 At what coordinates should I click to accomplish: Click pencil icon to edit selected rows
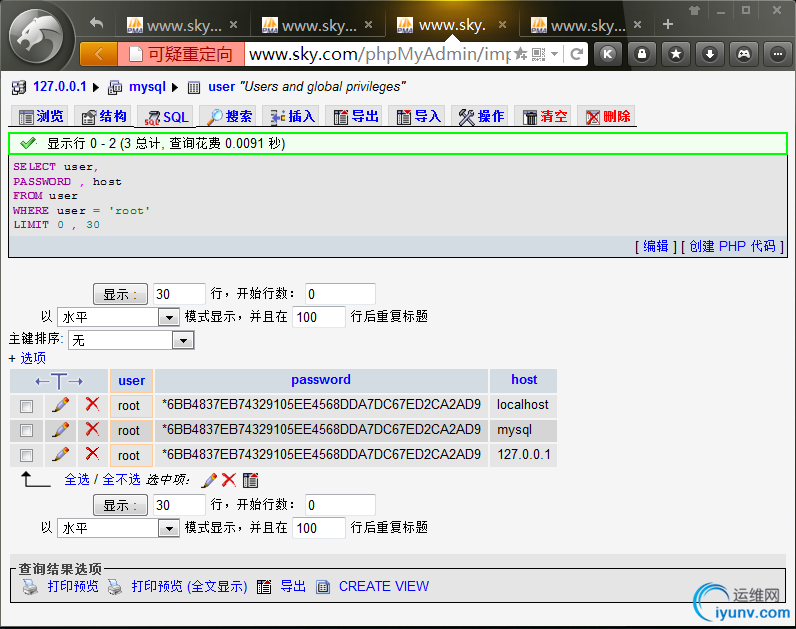click(209, 480)
